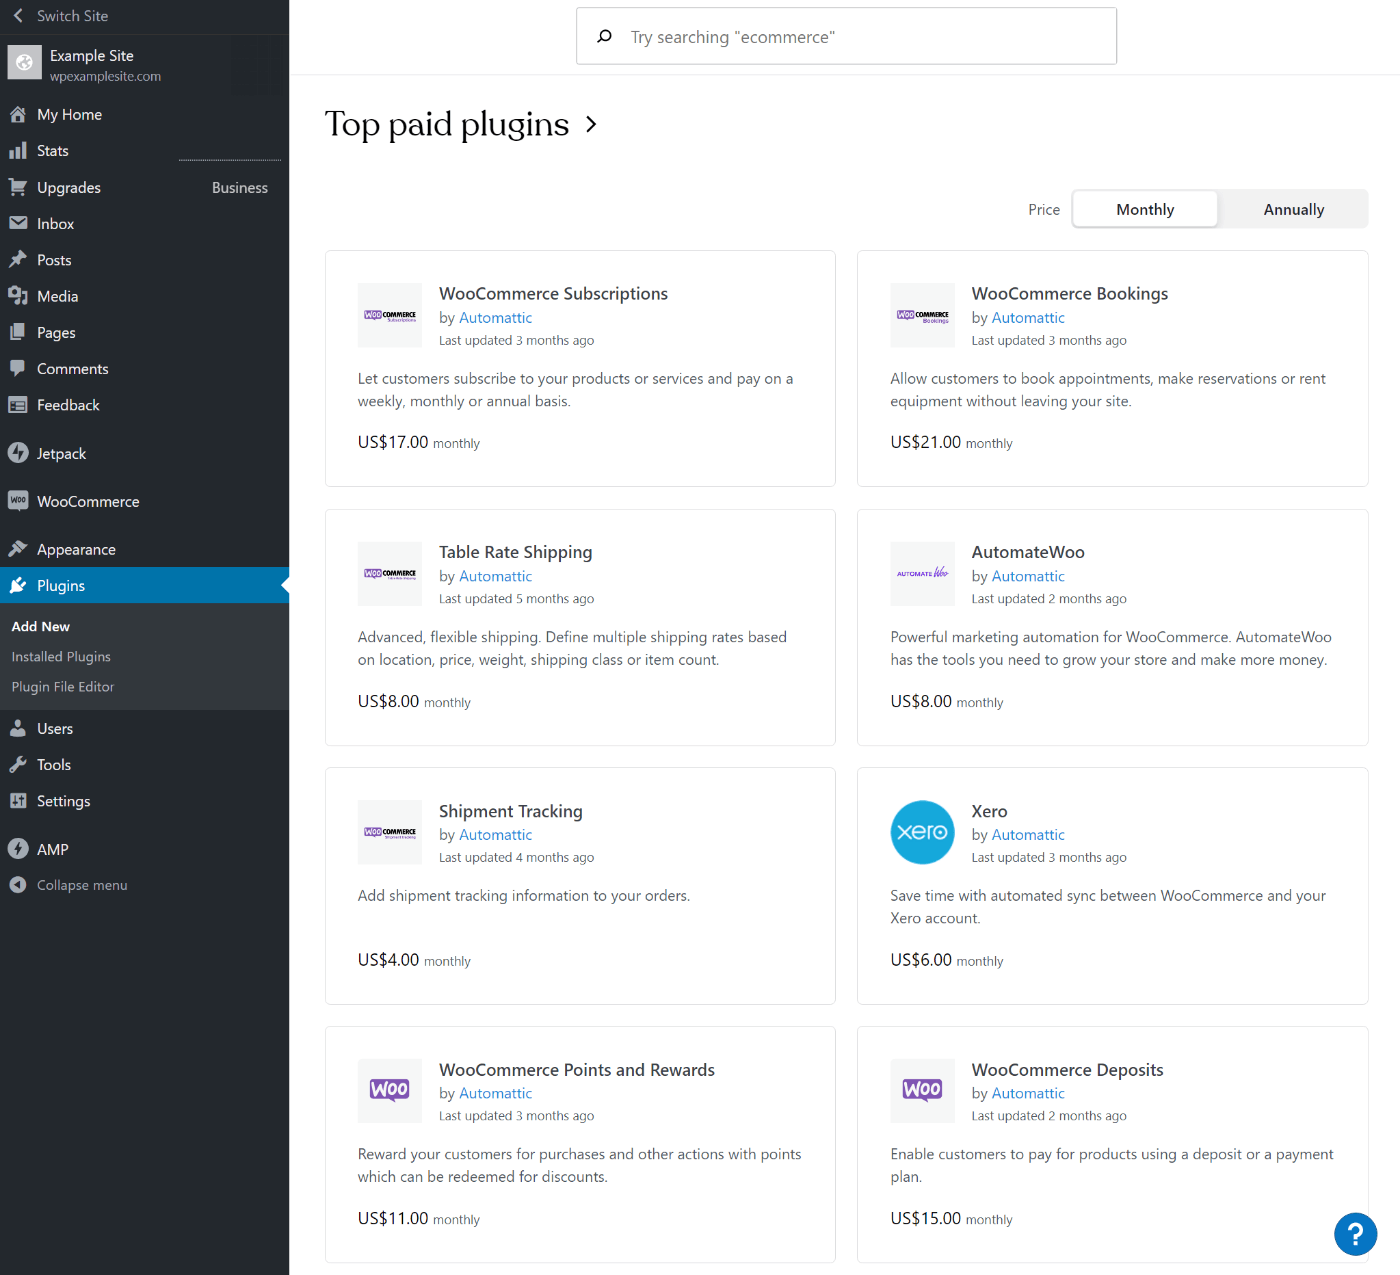Click Automattic link under WooCommerce Deposits
Screen dimensions: 1400x1275
coord(1028,1094)
